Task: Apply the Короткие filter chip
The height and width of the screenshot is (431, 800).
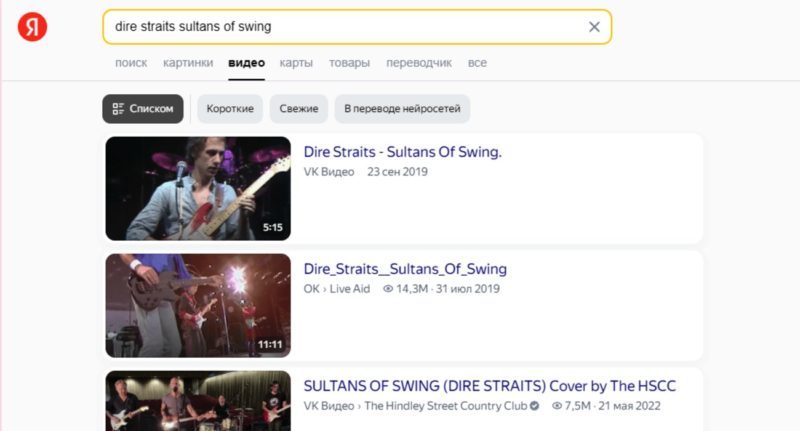Action: 230,109
